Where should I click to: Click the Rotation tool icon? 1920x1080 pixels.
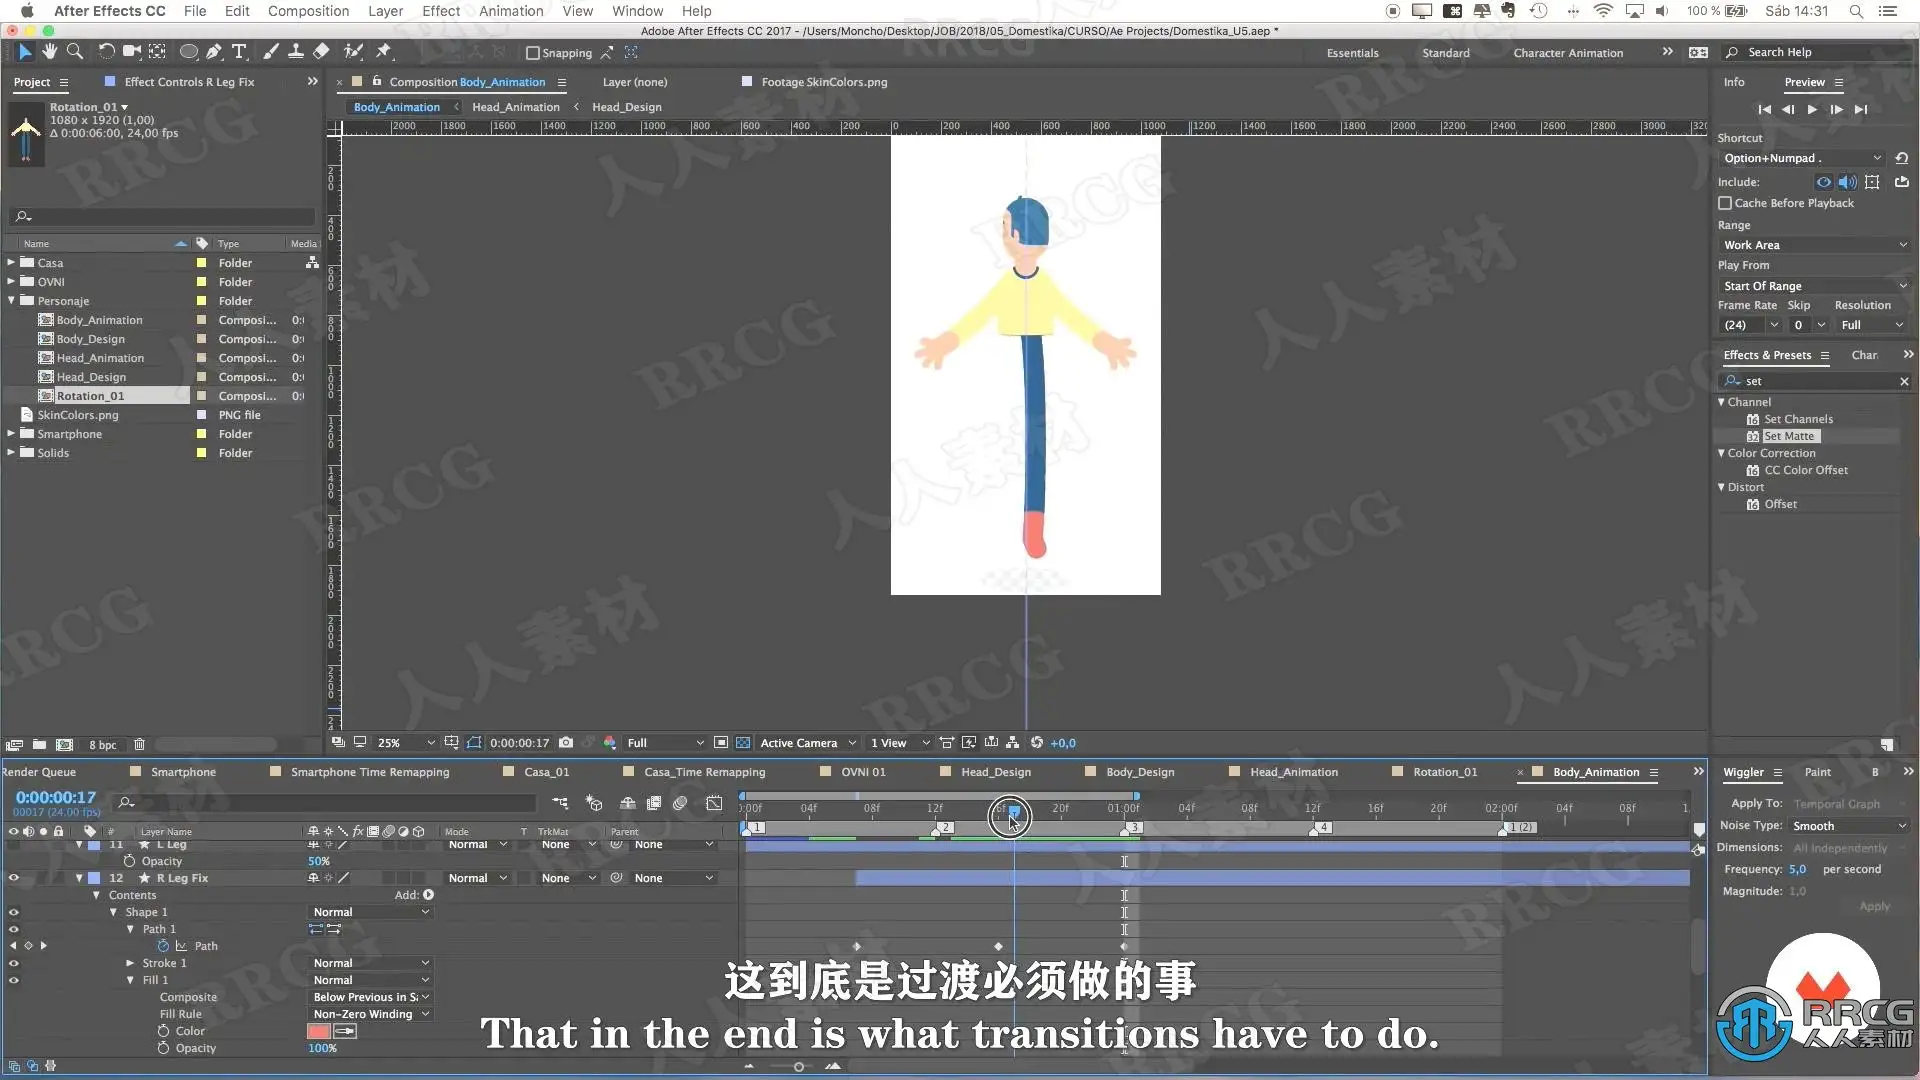[x=106, y=52]
